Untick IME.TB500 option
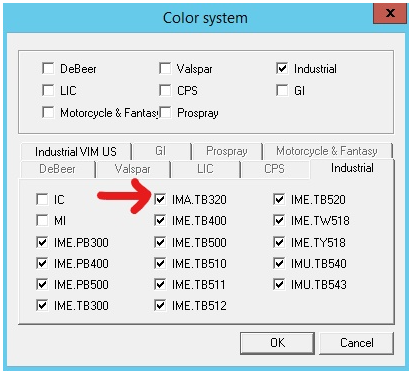This screenshot has width=412, height=374. pos(160,242)
